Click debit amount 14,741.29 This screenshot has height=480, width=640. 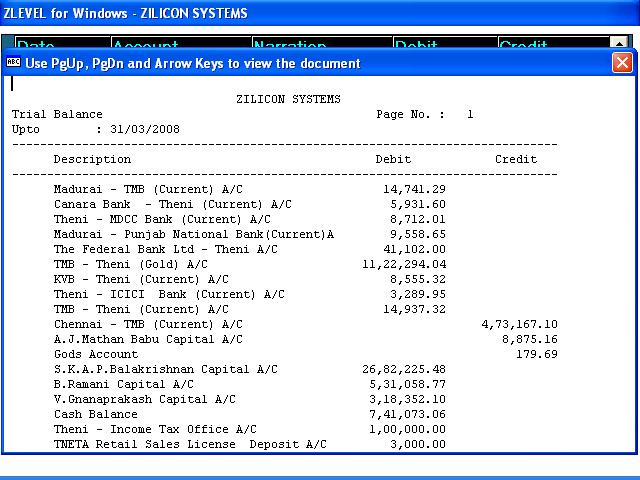[x=414, y=189]
